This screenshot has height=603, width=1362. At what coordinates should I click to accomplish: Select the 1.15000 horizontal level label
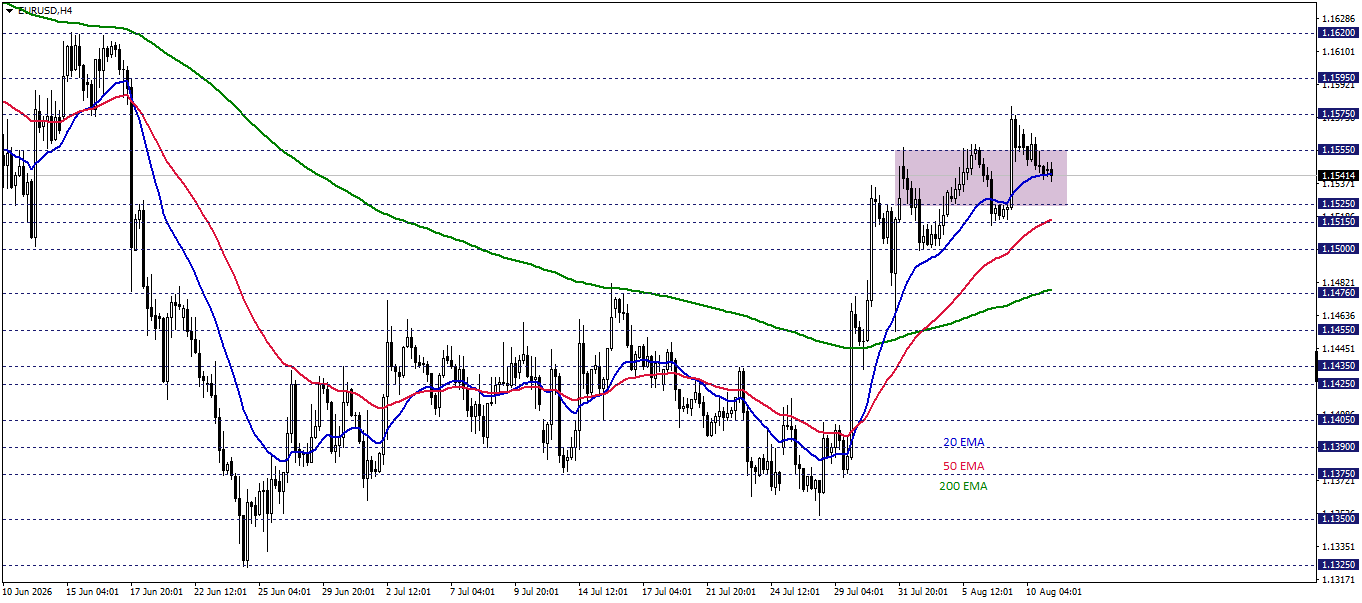click(1338, 249)
